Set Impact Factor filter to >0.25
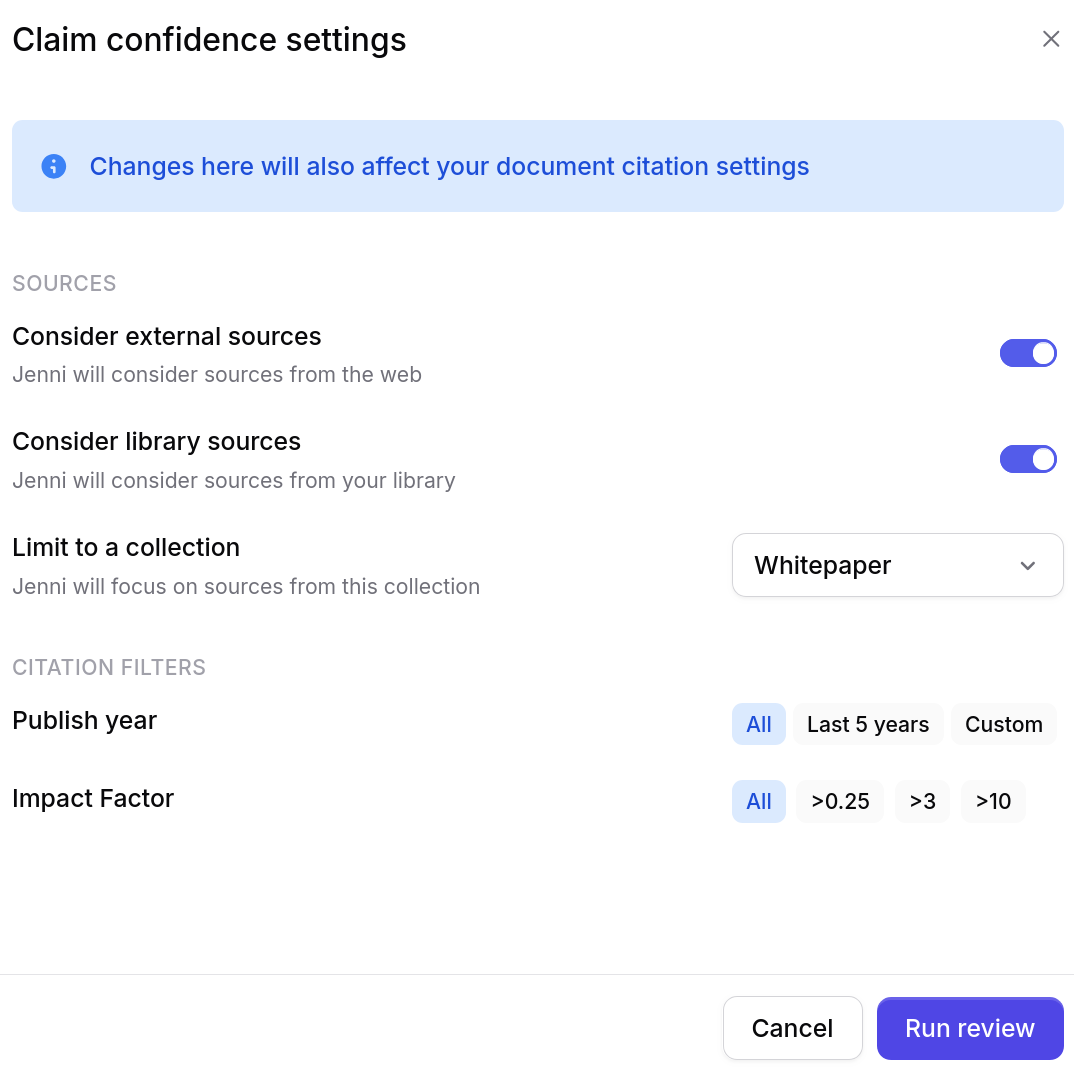Screen dimensions: 1074x1072 coord(840,801)
